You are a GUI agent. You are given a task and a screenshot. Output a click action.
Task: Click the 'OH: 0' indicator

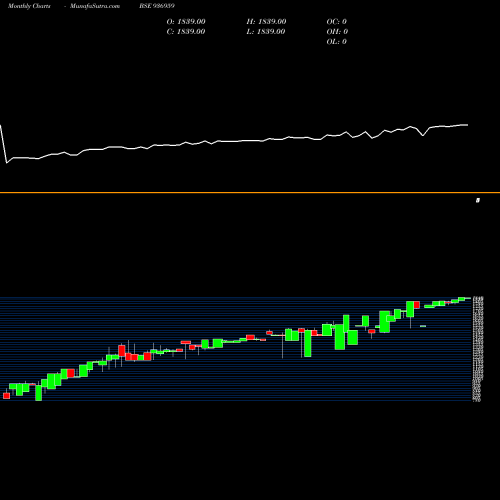point(337,32)
